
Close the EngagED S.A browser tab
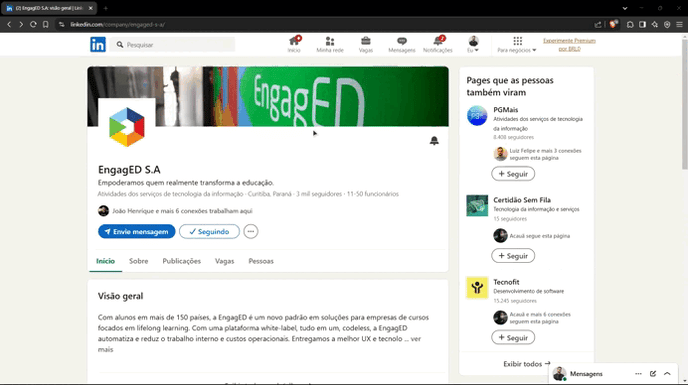91,8
